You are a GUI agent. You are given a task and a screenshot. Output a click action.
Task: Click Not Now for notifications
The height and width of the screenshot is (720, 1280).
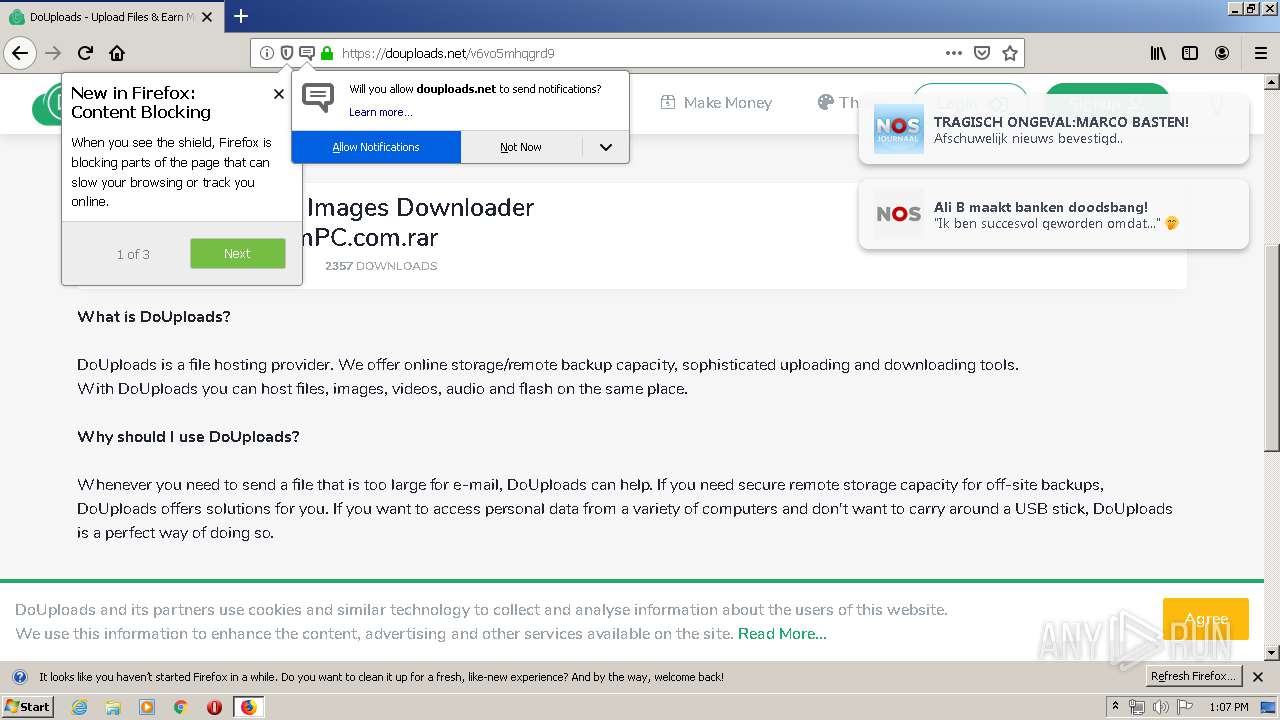[x=521, y=147]
